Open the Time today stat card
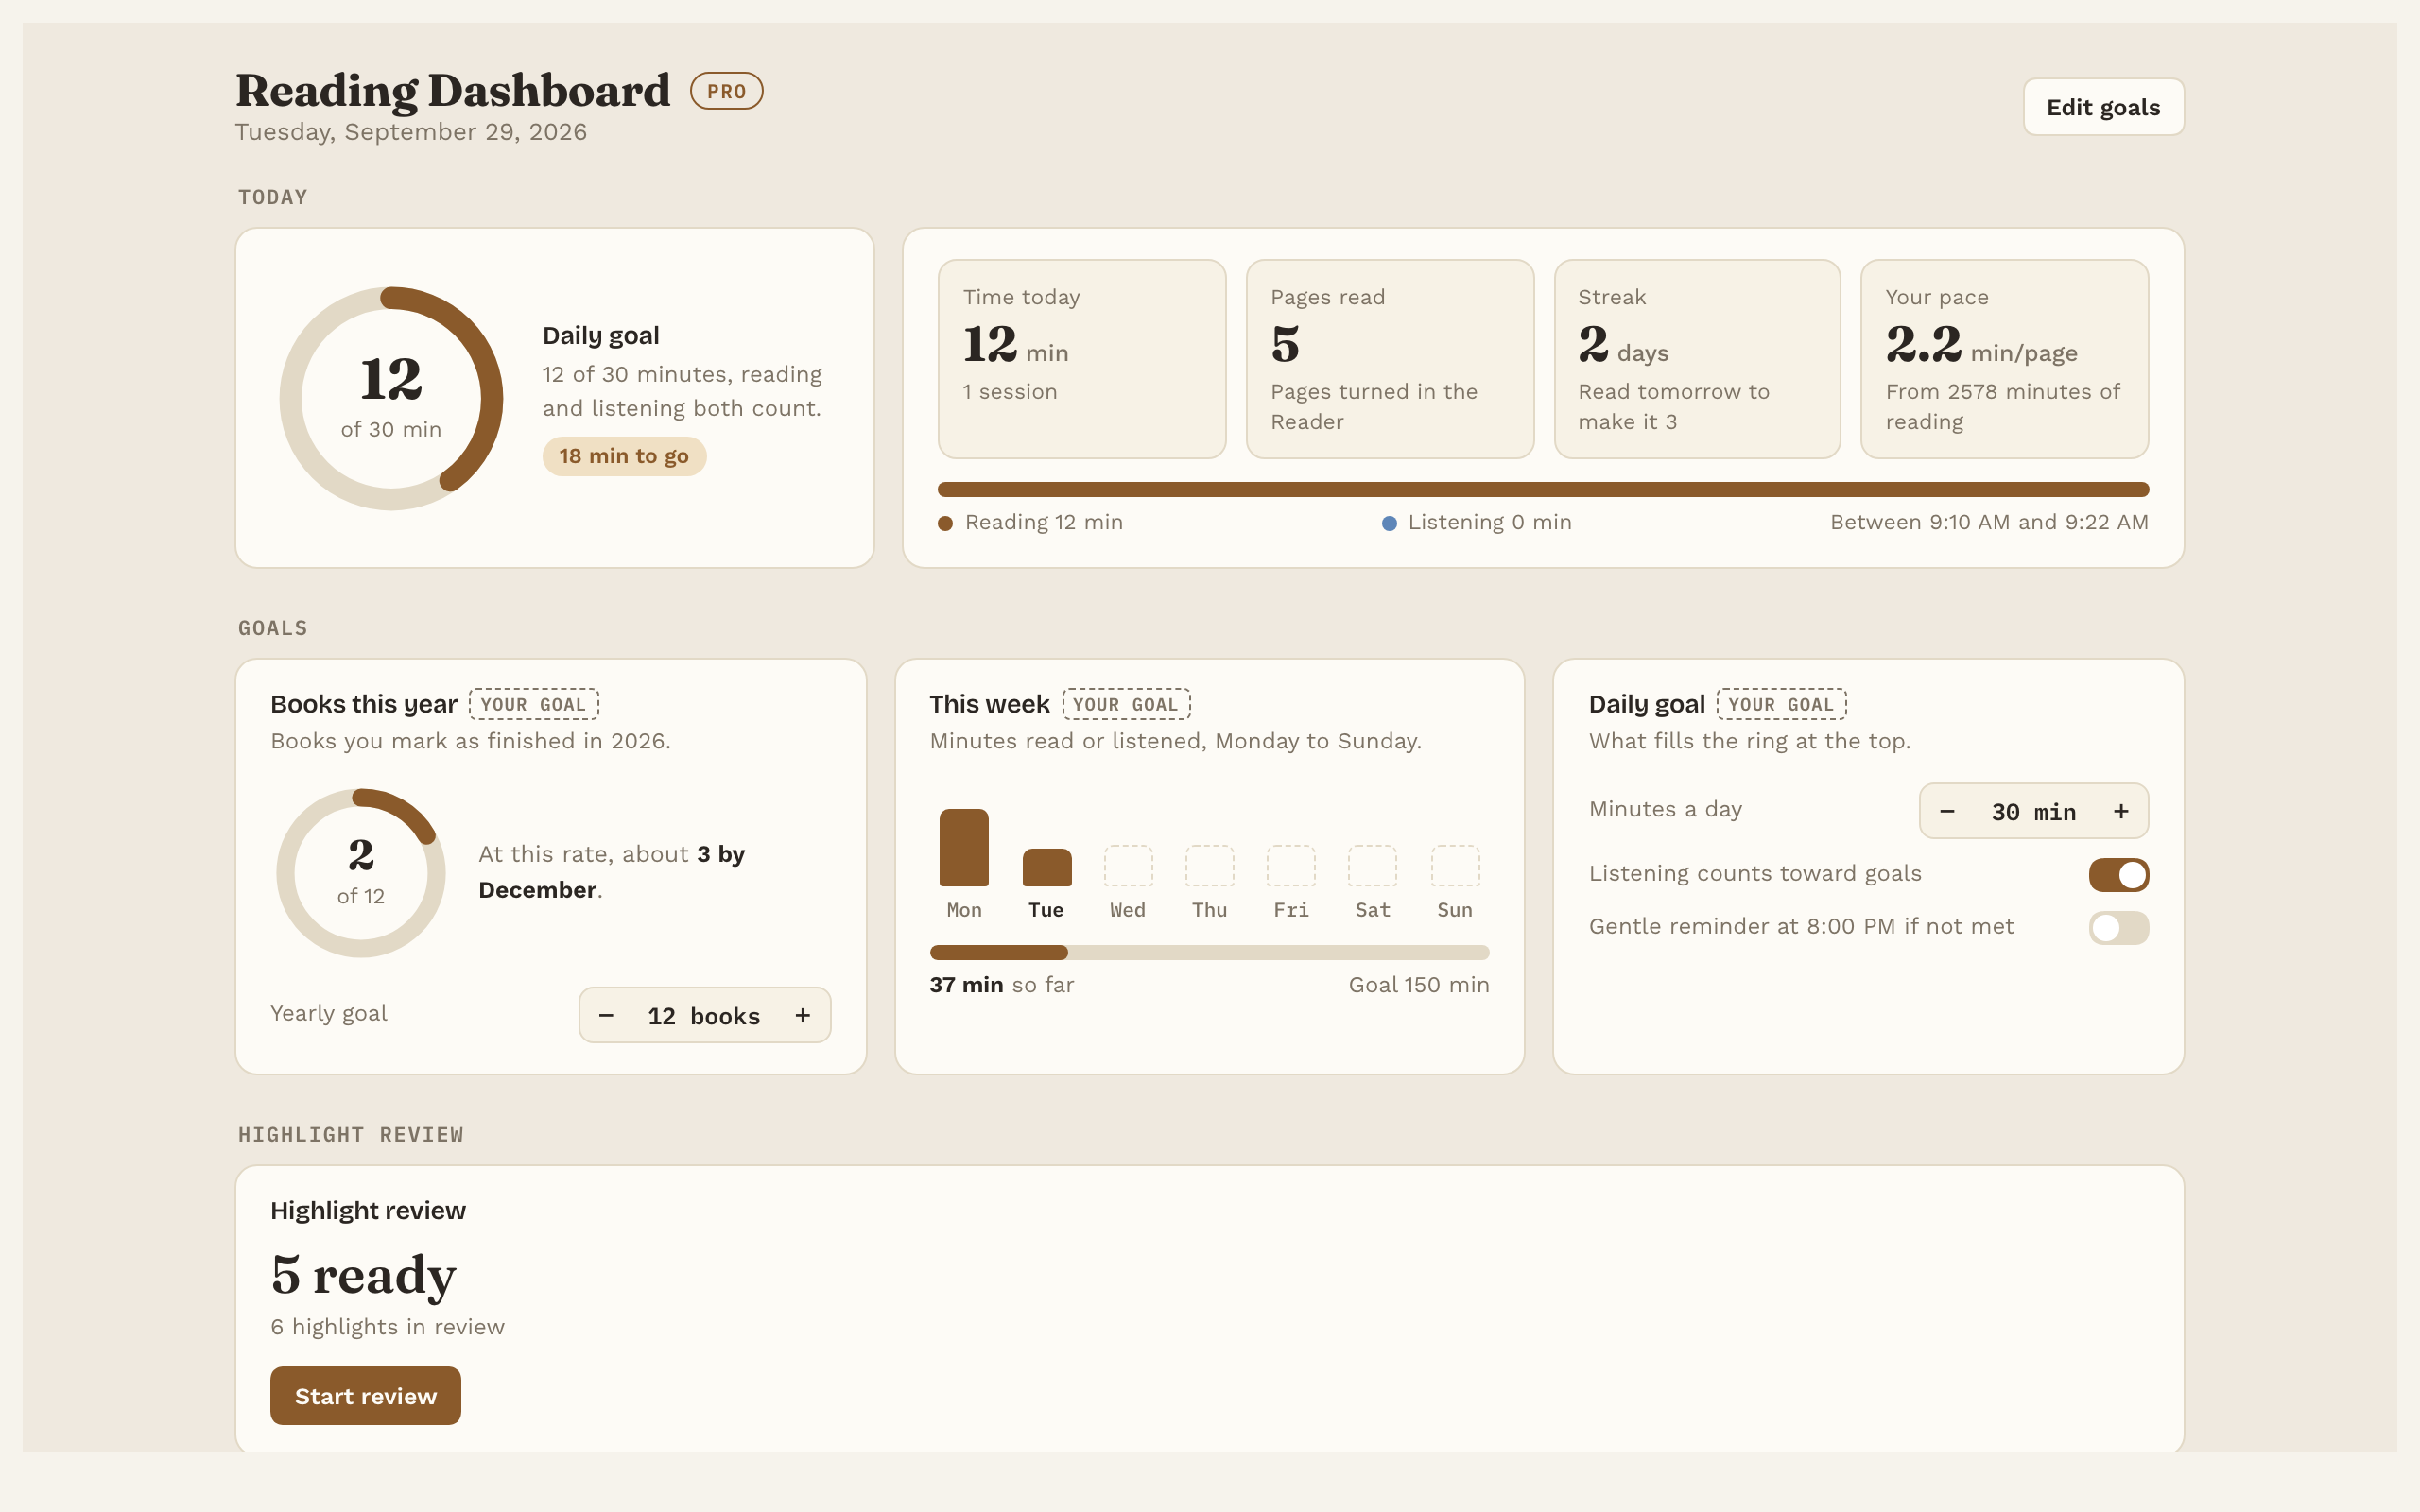This screenshot has width=2420, height=1512. pyautogui.click(x=1082, y=359)
